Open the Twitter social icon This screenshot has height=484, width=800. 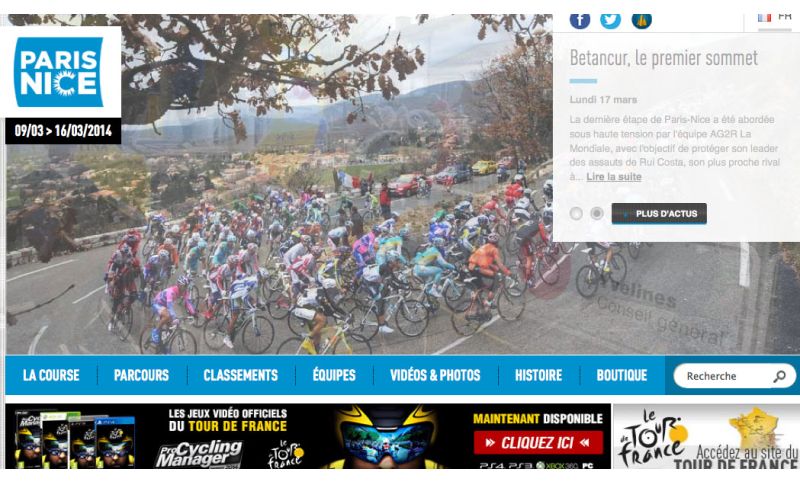coord(610,20)
